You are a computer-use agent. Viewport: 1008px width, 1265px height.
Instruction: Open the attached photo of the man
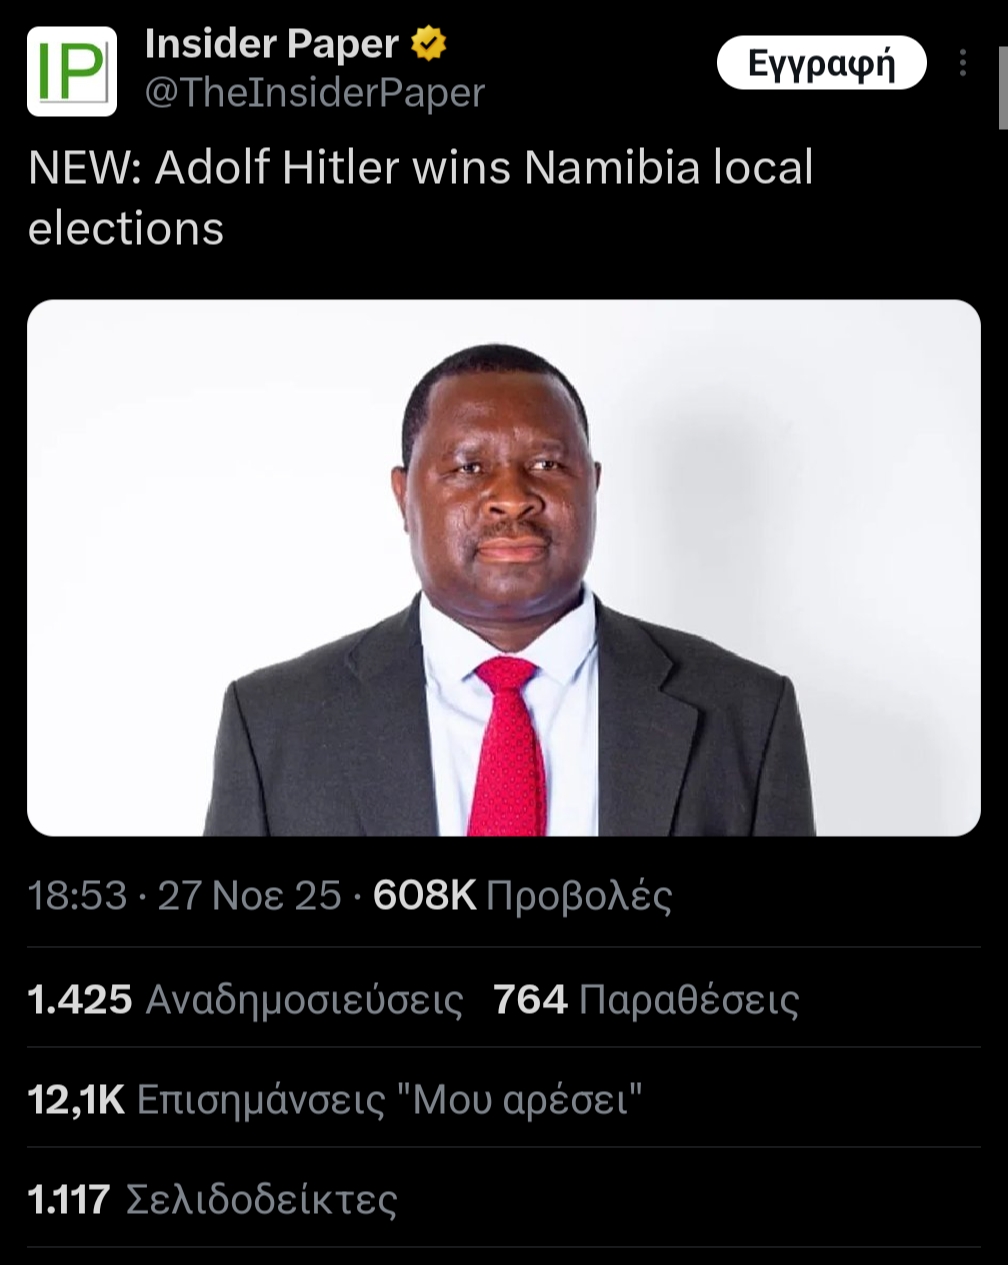(x=503, y=567)
